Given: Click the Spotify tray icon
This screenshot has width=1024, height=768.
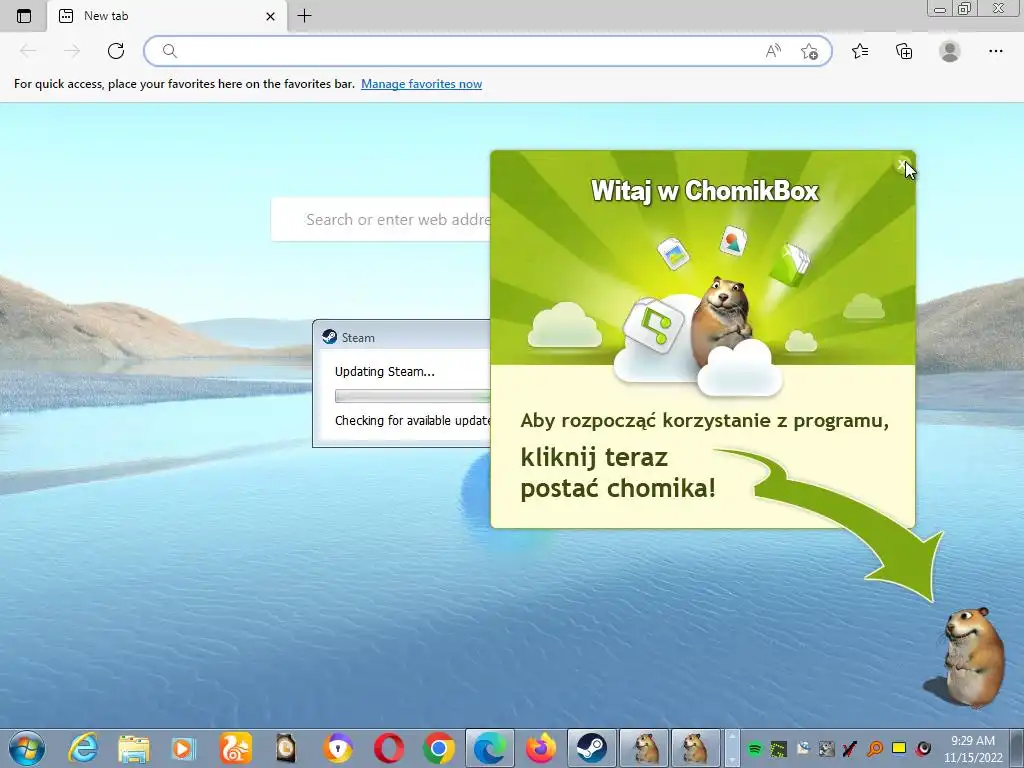Looking at the screenshot, I should 754,749.
